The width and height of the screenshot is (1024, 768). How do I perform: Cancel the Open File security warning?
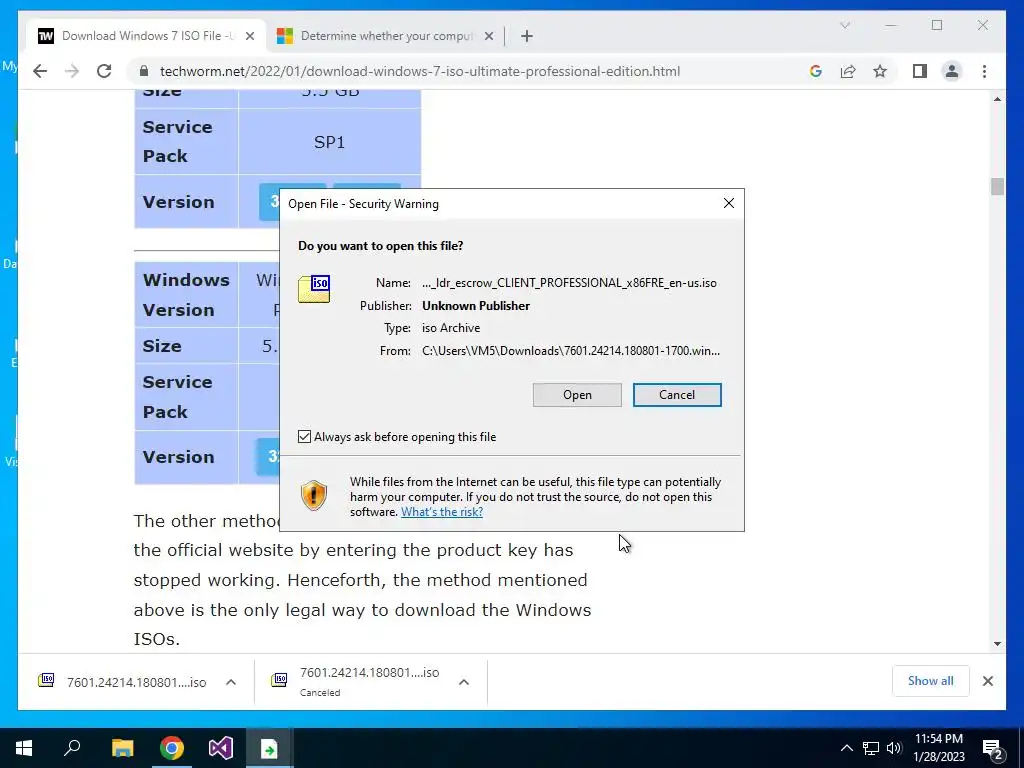click(x=677, y=395)
